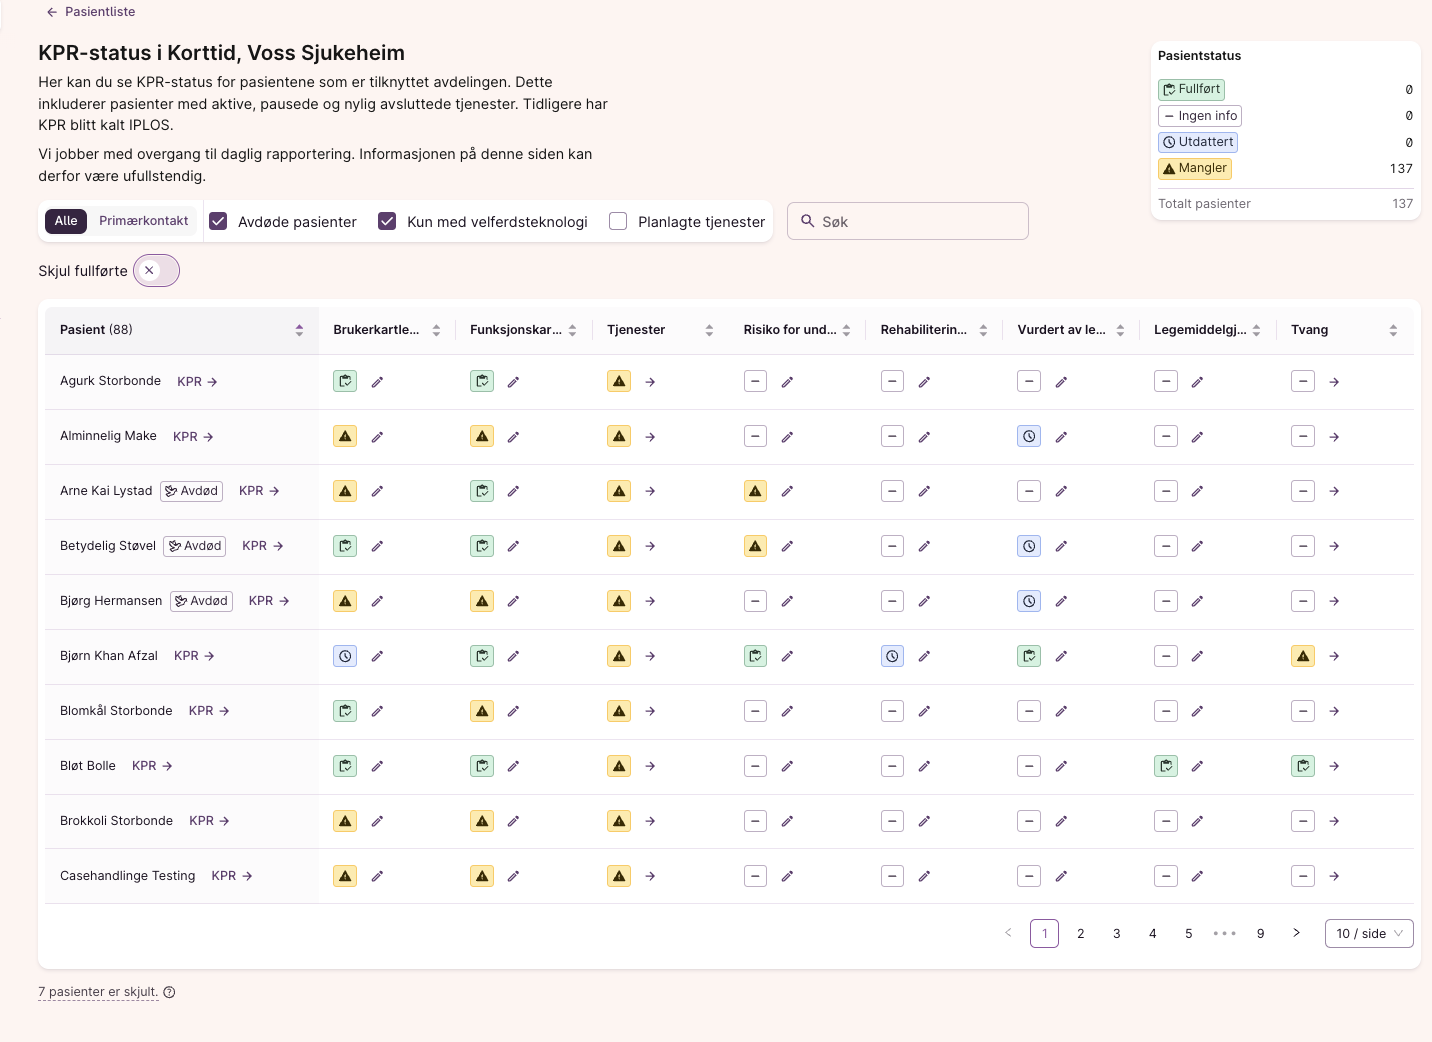Edit Brukerkartlegging for Agurk Storbonde
This screenshot has height=1042, width=1432.
[x=377, y=382]
